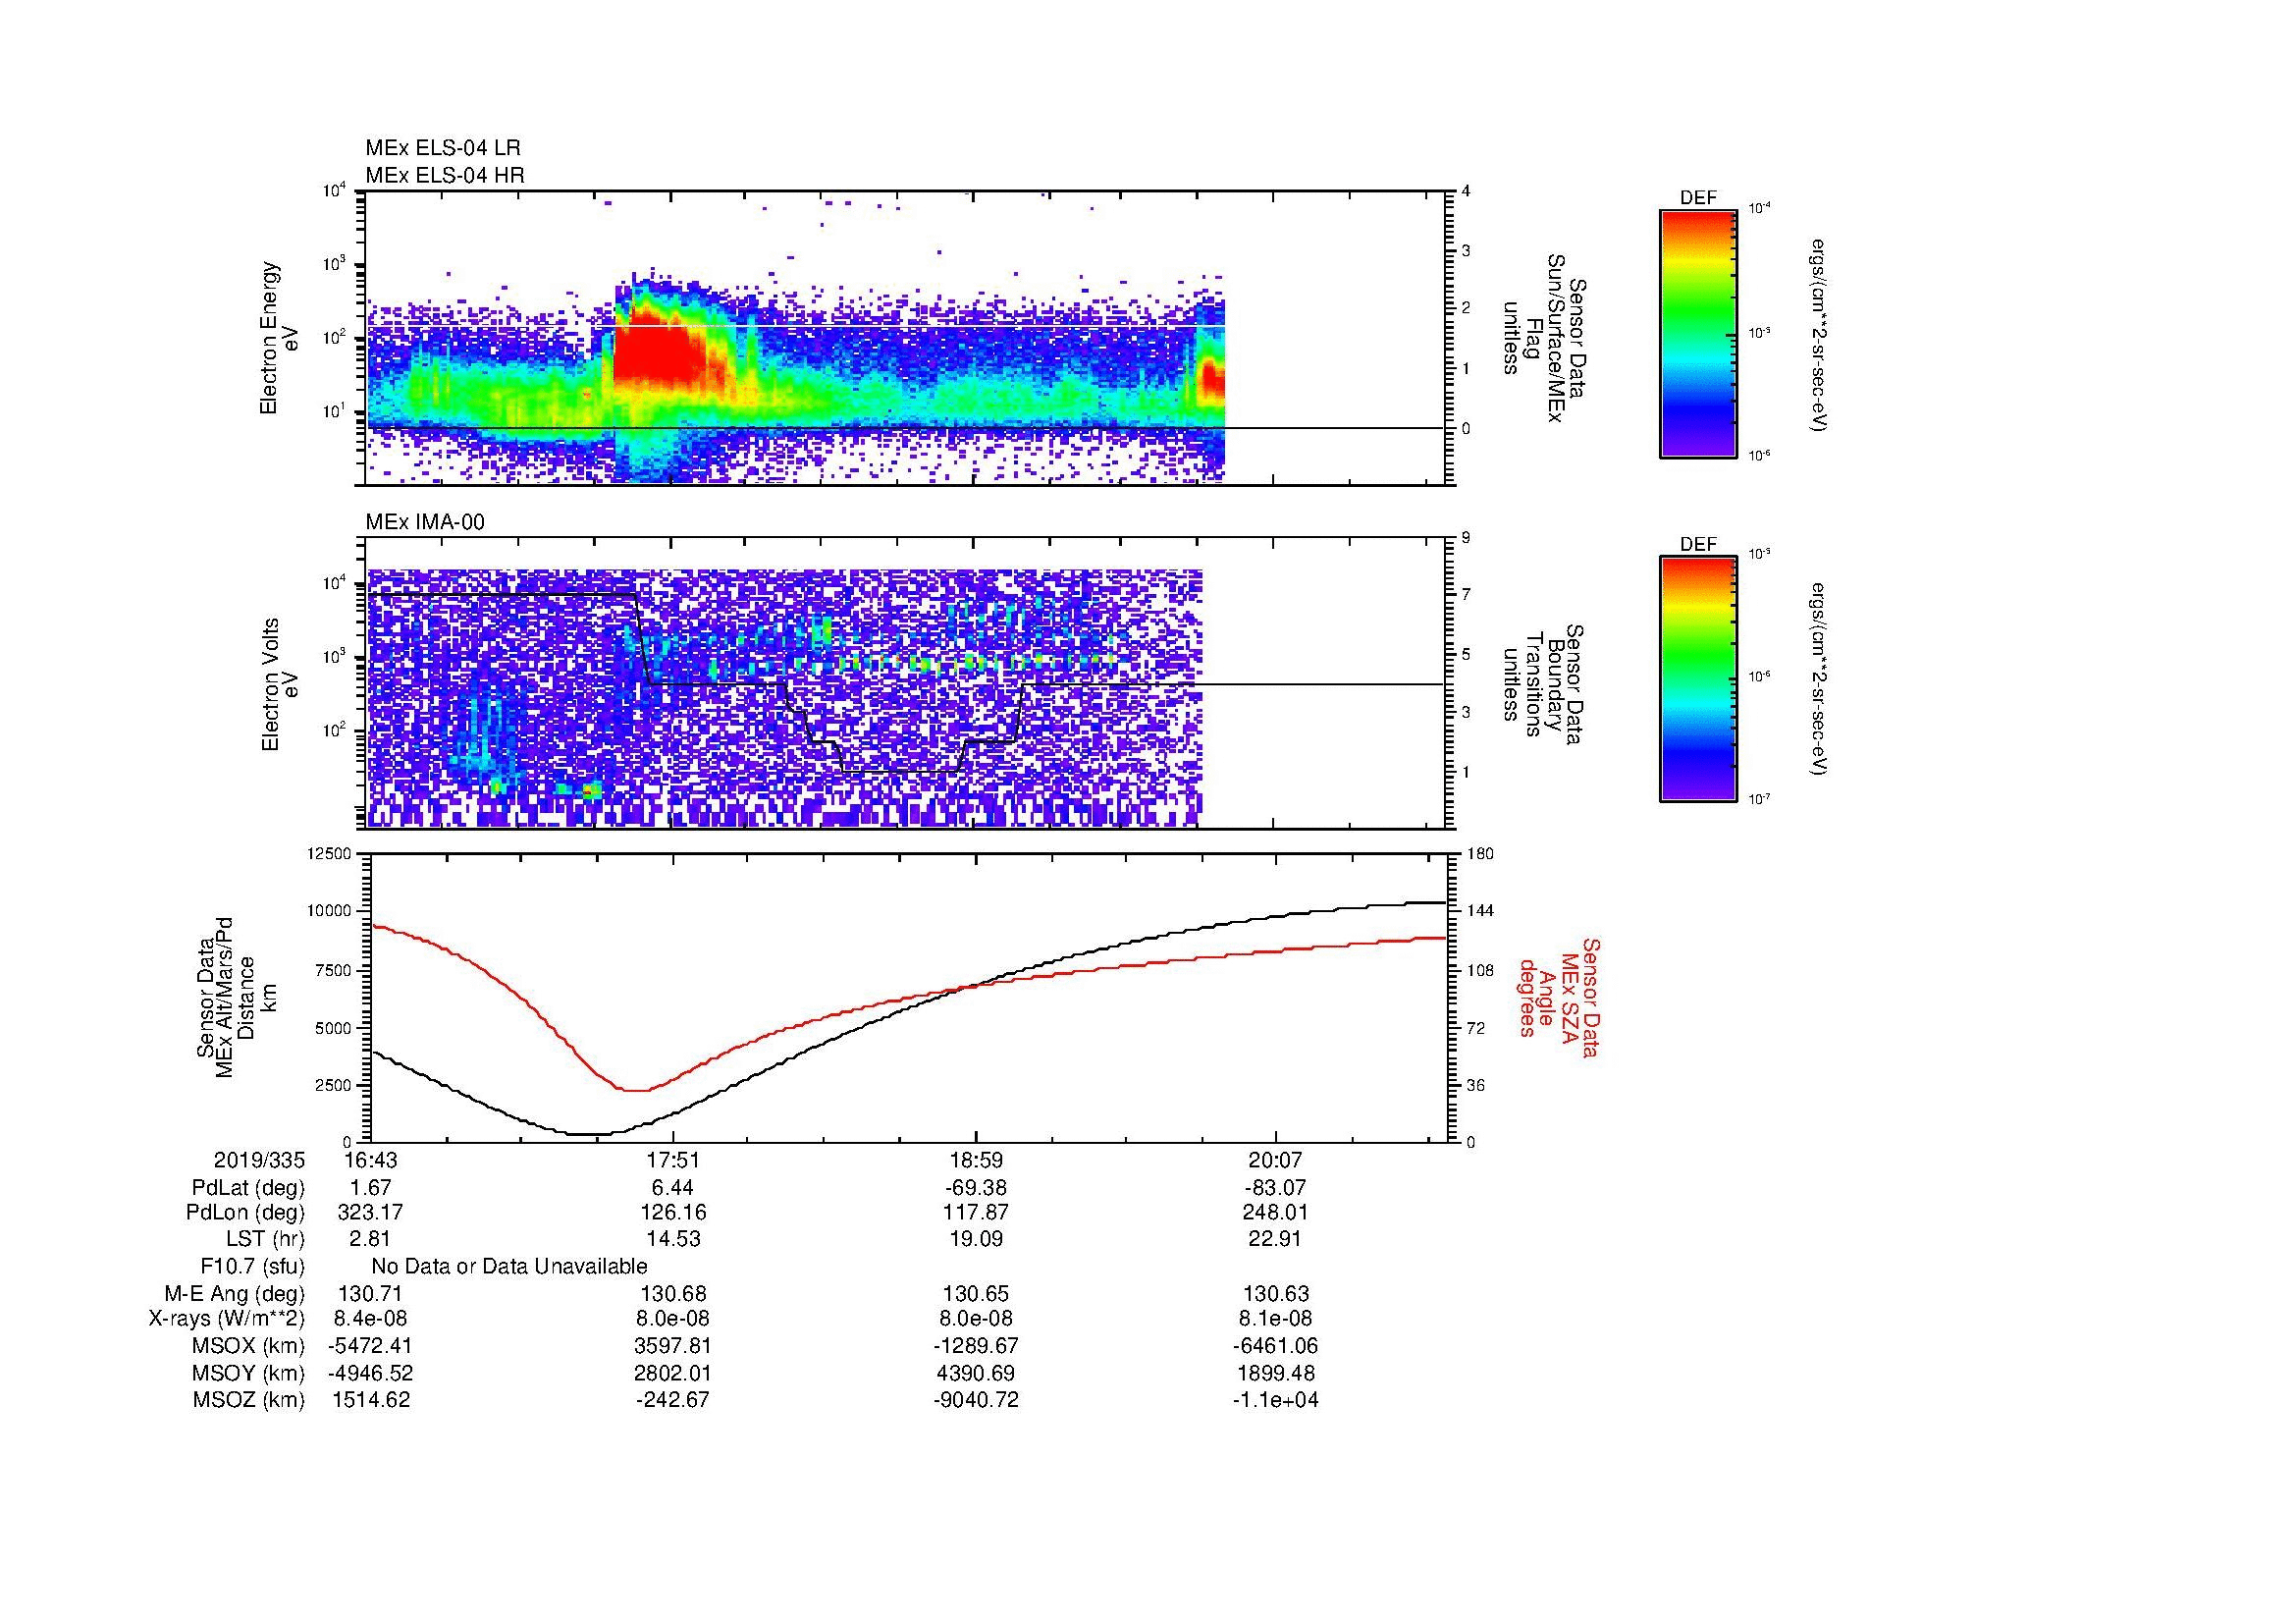
Task: Click the PdLat (deg) row label
Action: click(248, 1188)
